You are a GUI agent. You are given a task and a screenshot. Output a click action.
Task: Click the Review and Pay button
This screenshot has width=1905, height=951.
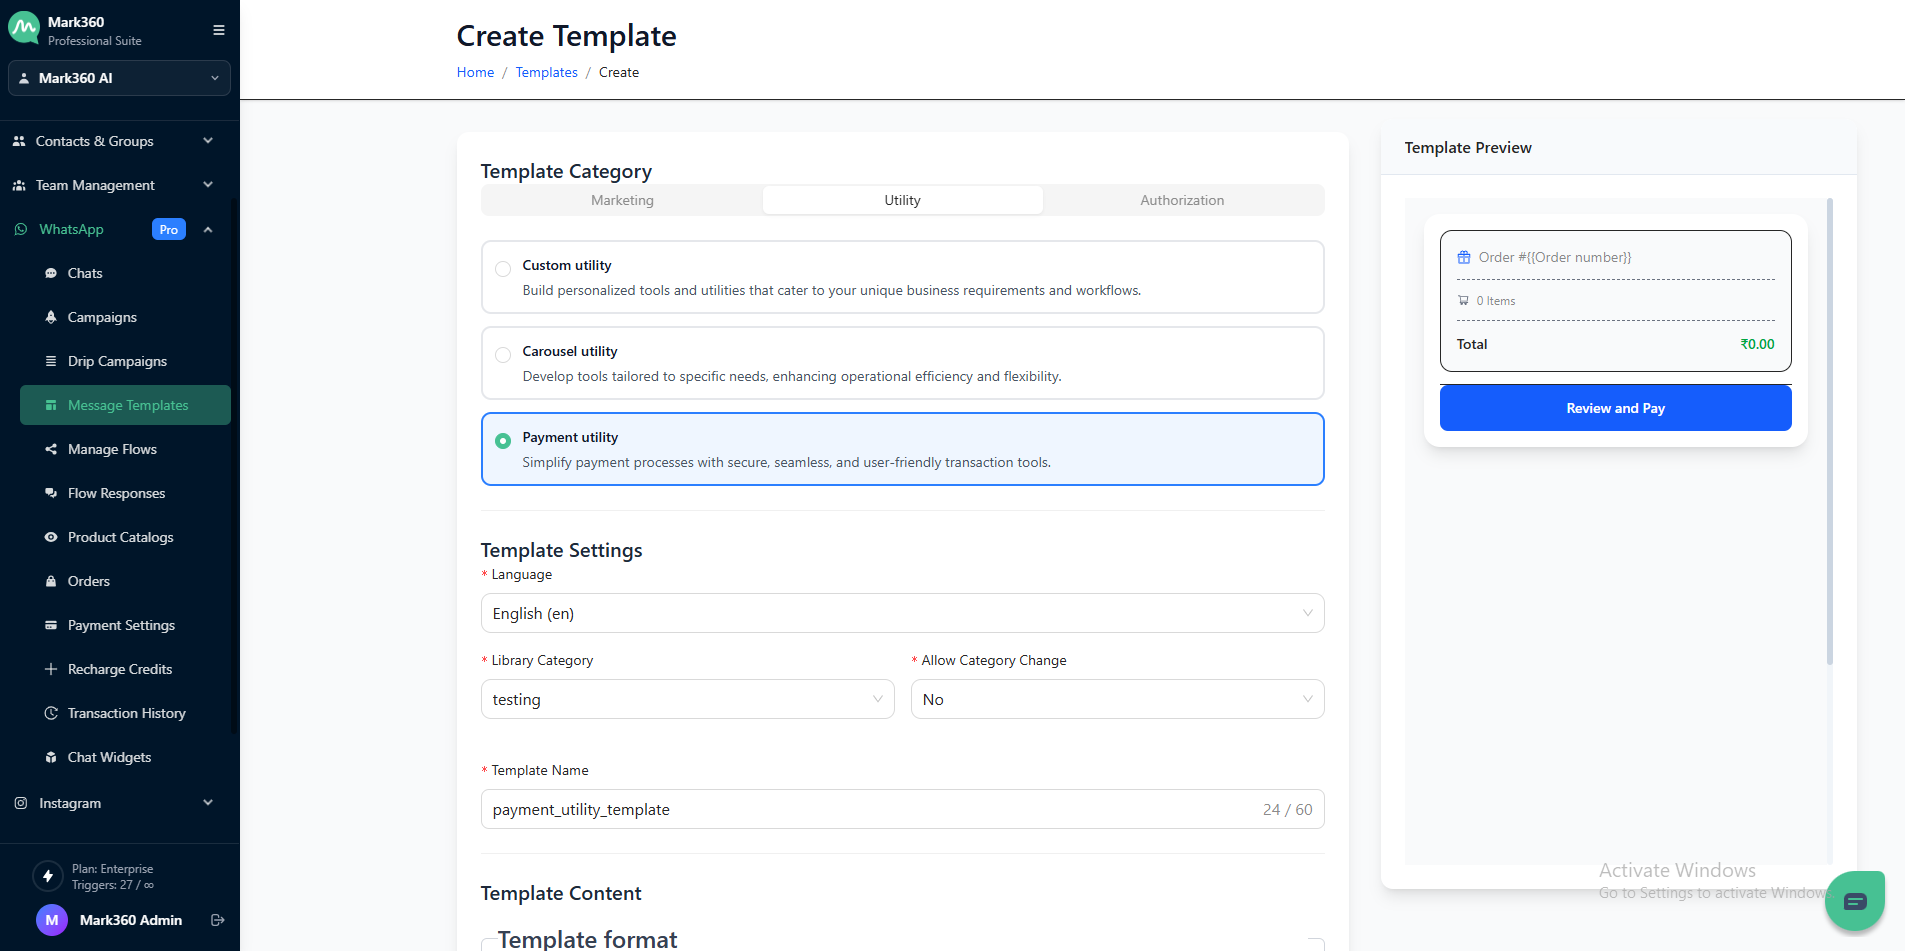(1615, 408)
